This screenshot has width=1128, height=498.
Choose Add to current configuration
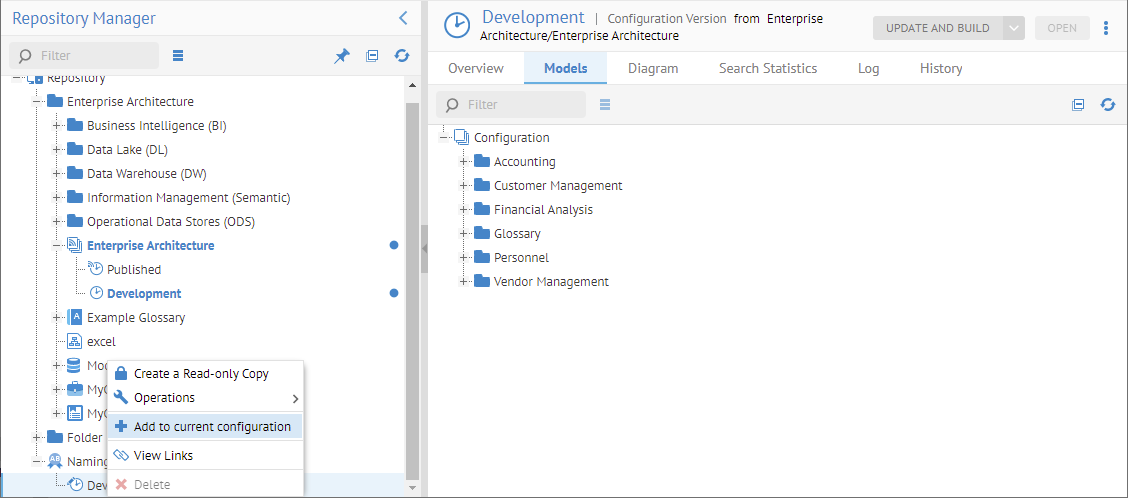212,427
